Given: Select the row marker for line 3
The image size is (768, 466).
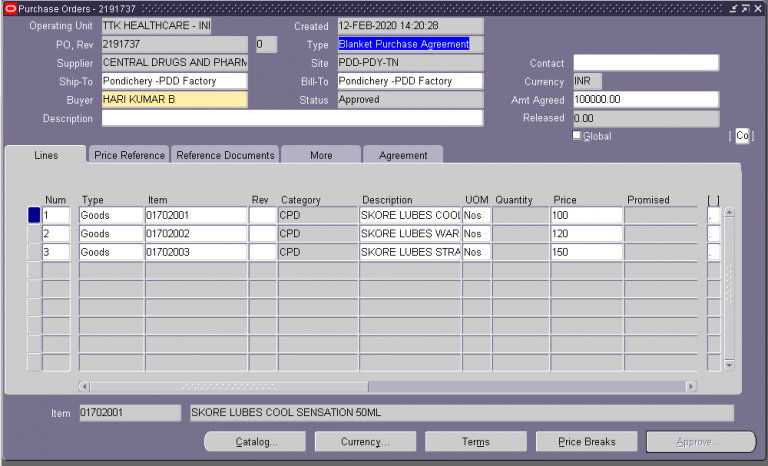Looking at the screenshot, I should pos(34,252).
